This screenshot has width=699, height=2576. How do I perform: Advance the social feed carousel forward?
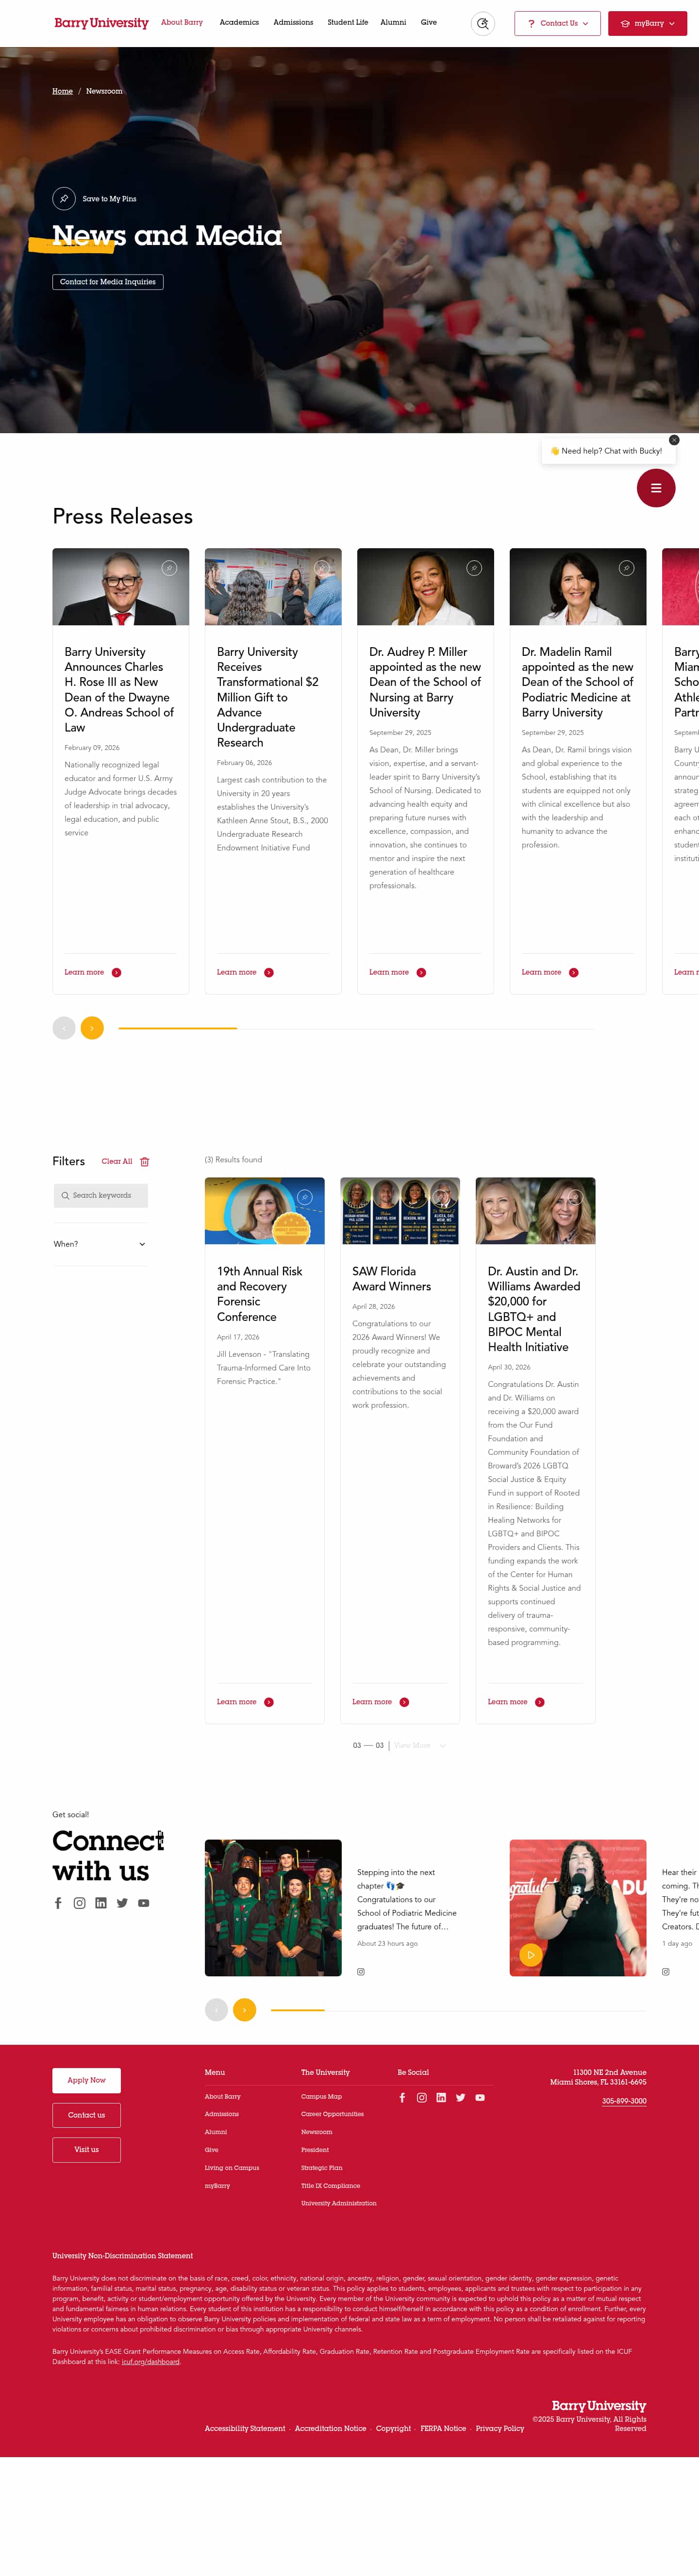pos(245,2010)
